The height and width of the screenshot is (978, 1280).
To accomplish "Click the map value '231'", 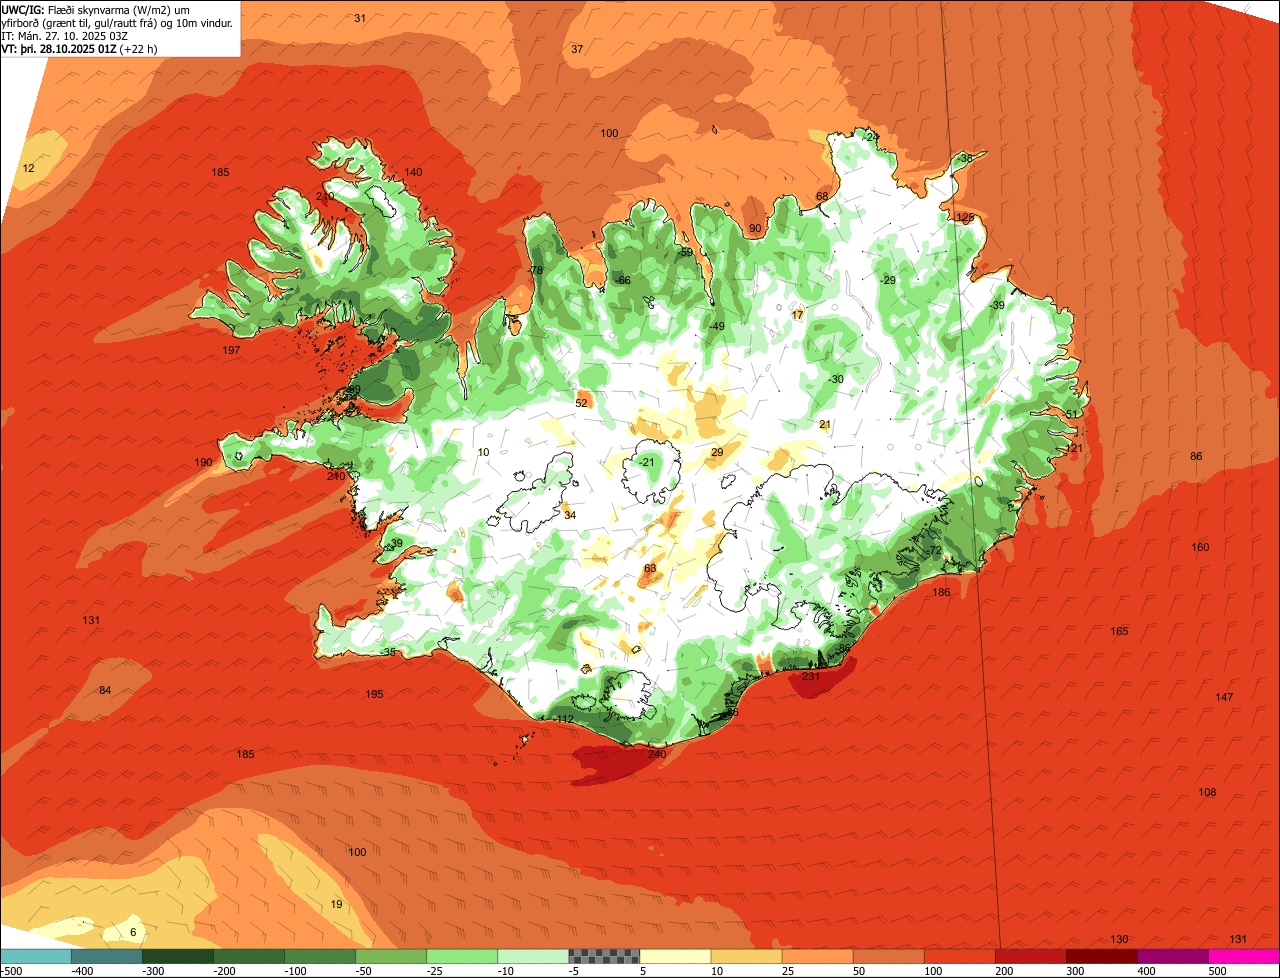I will coord(811,676).
